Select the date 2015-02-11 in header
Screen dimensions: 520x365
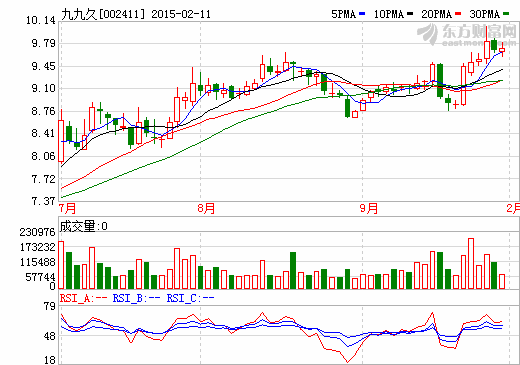[181, 14]
